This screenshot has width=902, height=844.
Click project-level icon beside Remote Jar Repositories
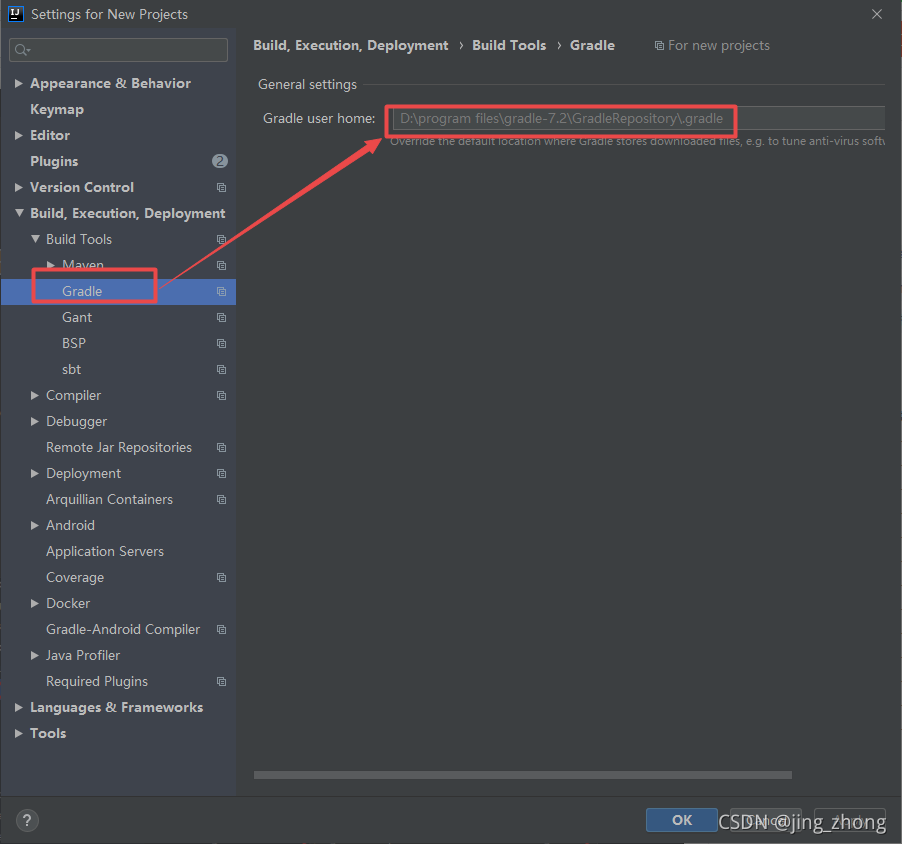coord(221,448)
